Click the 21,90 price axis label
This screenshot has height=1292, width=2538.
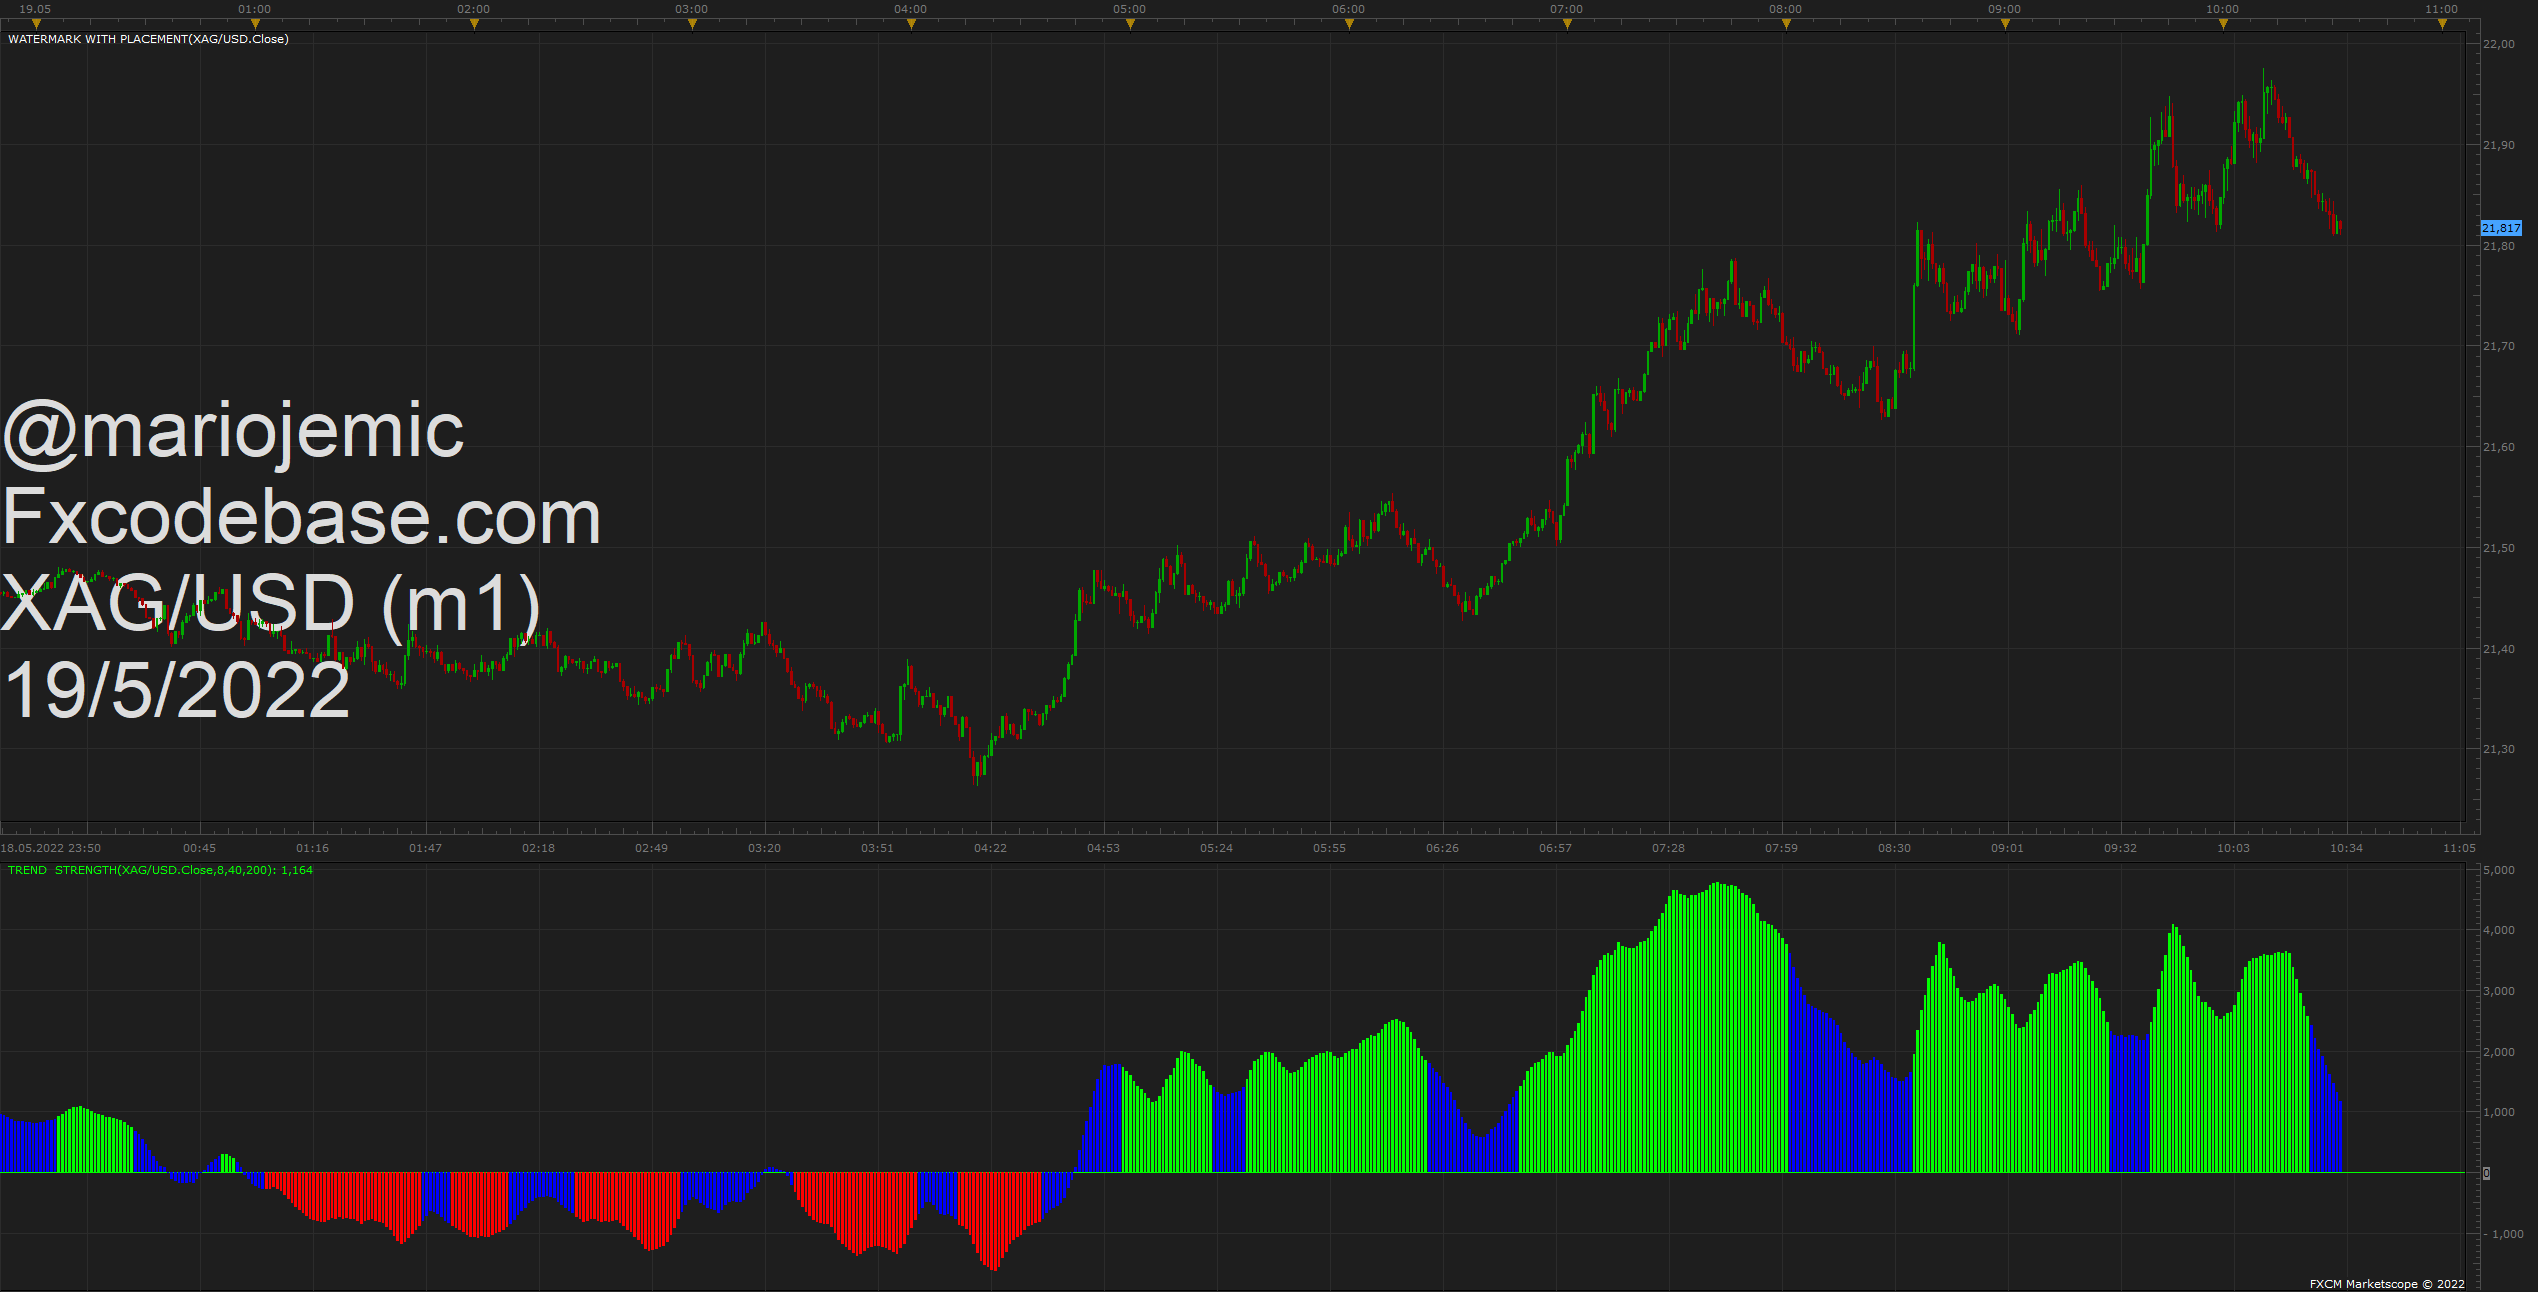pyautogui.click(x=2499, y=145)
